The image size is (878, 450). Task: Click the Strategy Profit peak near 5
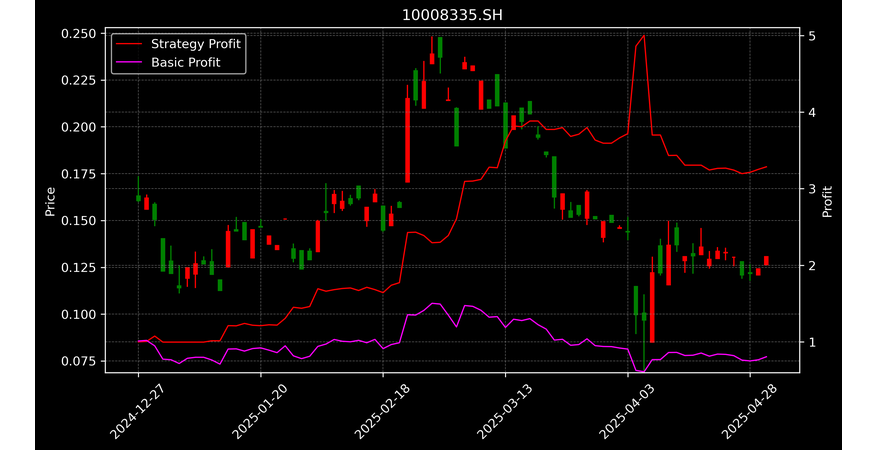tap(644, 36)
